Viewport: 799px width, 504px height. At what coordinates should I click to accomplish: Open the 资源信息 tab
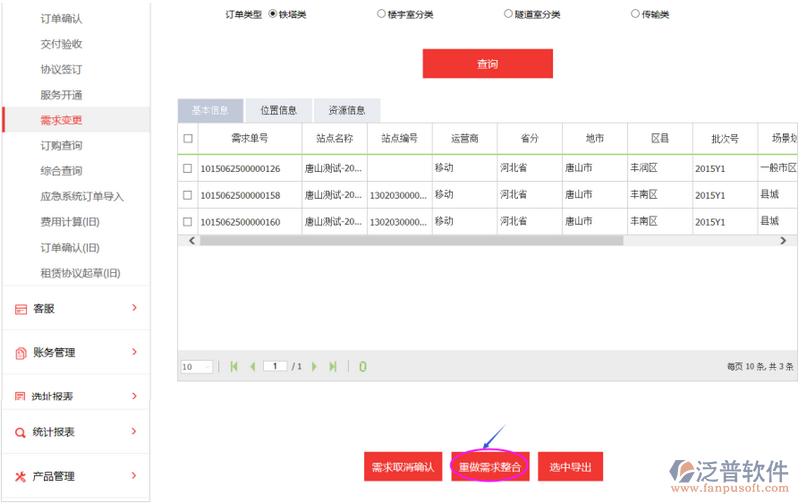pos(346,111)
